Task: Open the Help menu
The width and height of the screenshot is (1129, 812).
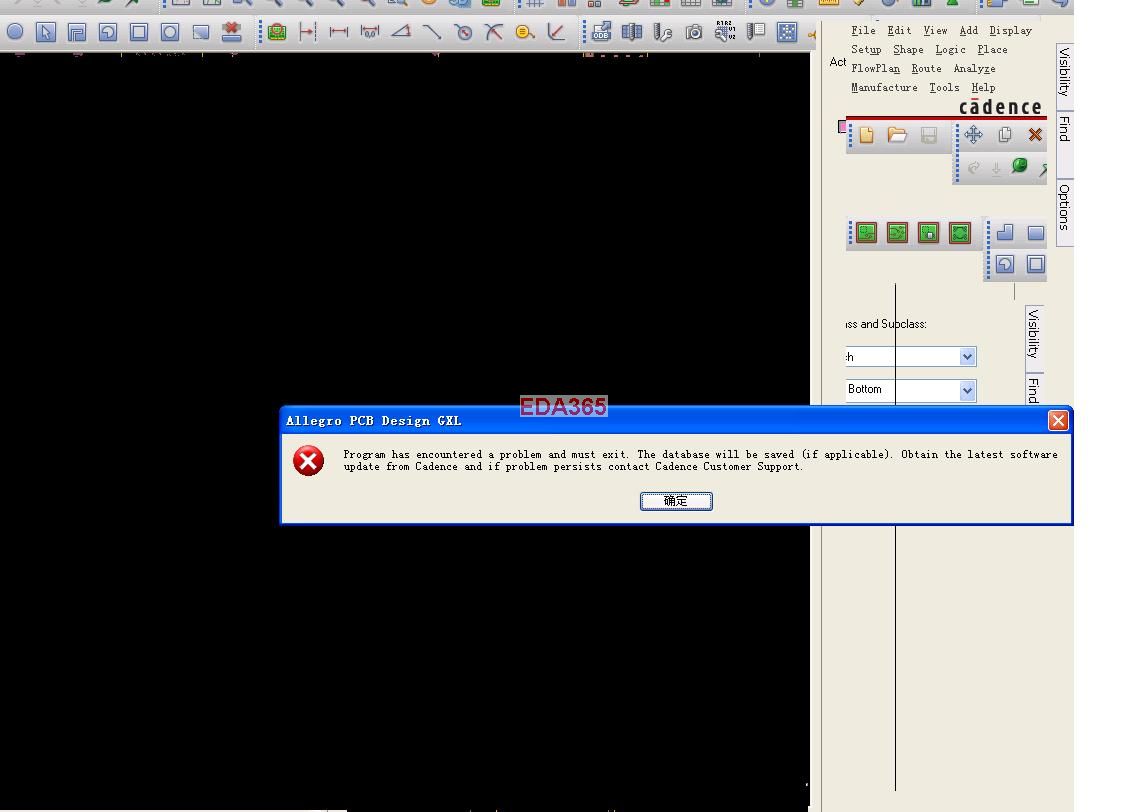Action: pos(983,87)
